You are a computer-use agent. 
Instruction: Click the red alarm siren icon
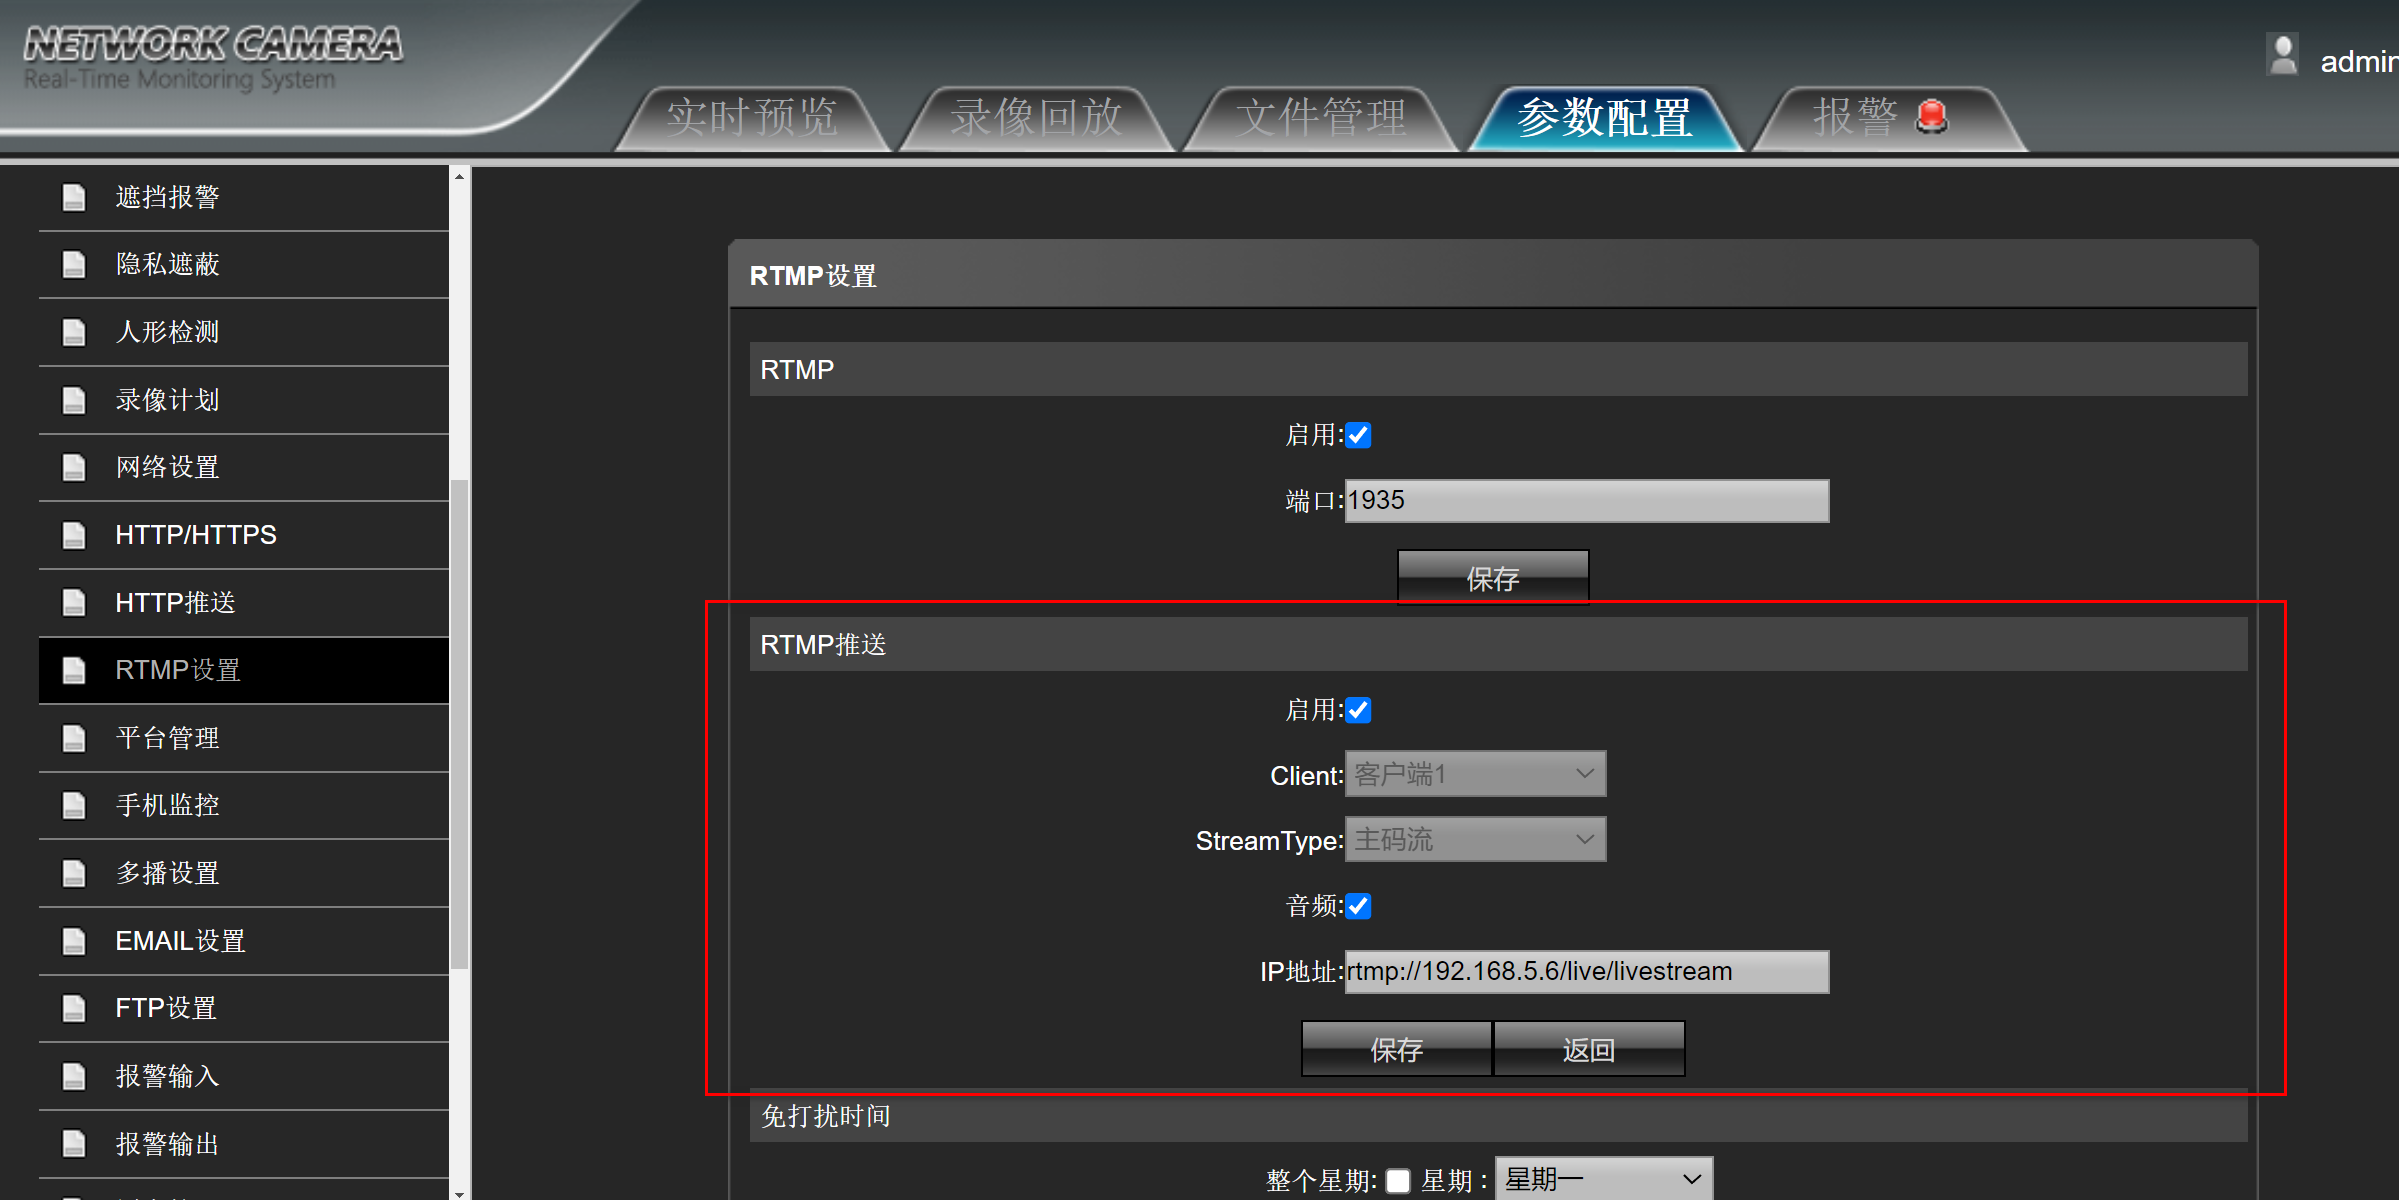1931,116
